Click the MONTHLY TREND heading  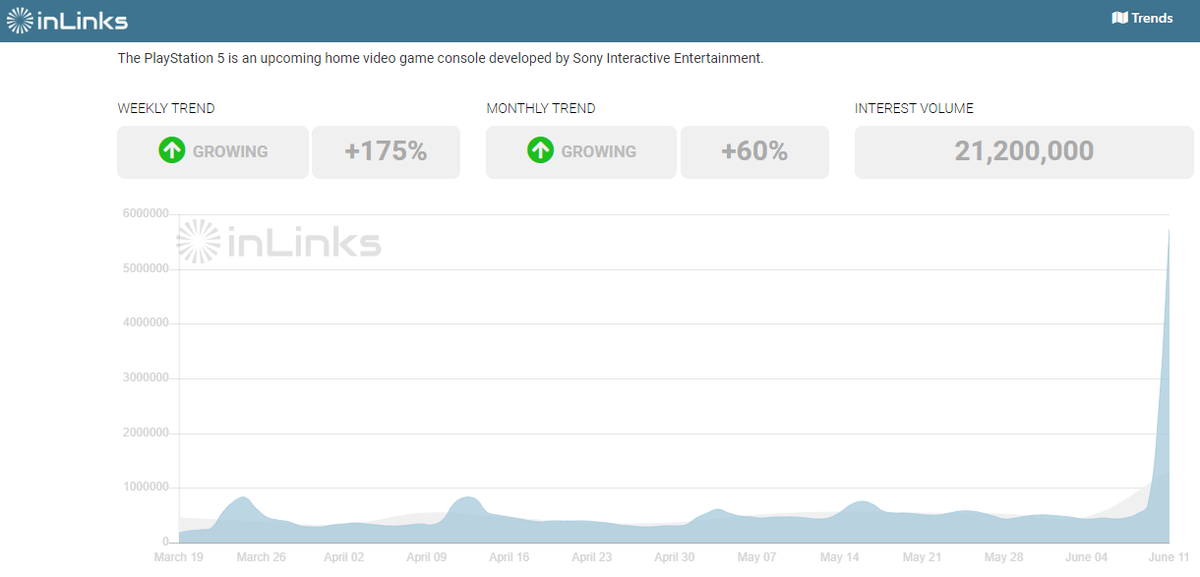click(540, 109)
